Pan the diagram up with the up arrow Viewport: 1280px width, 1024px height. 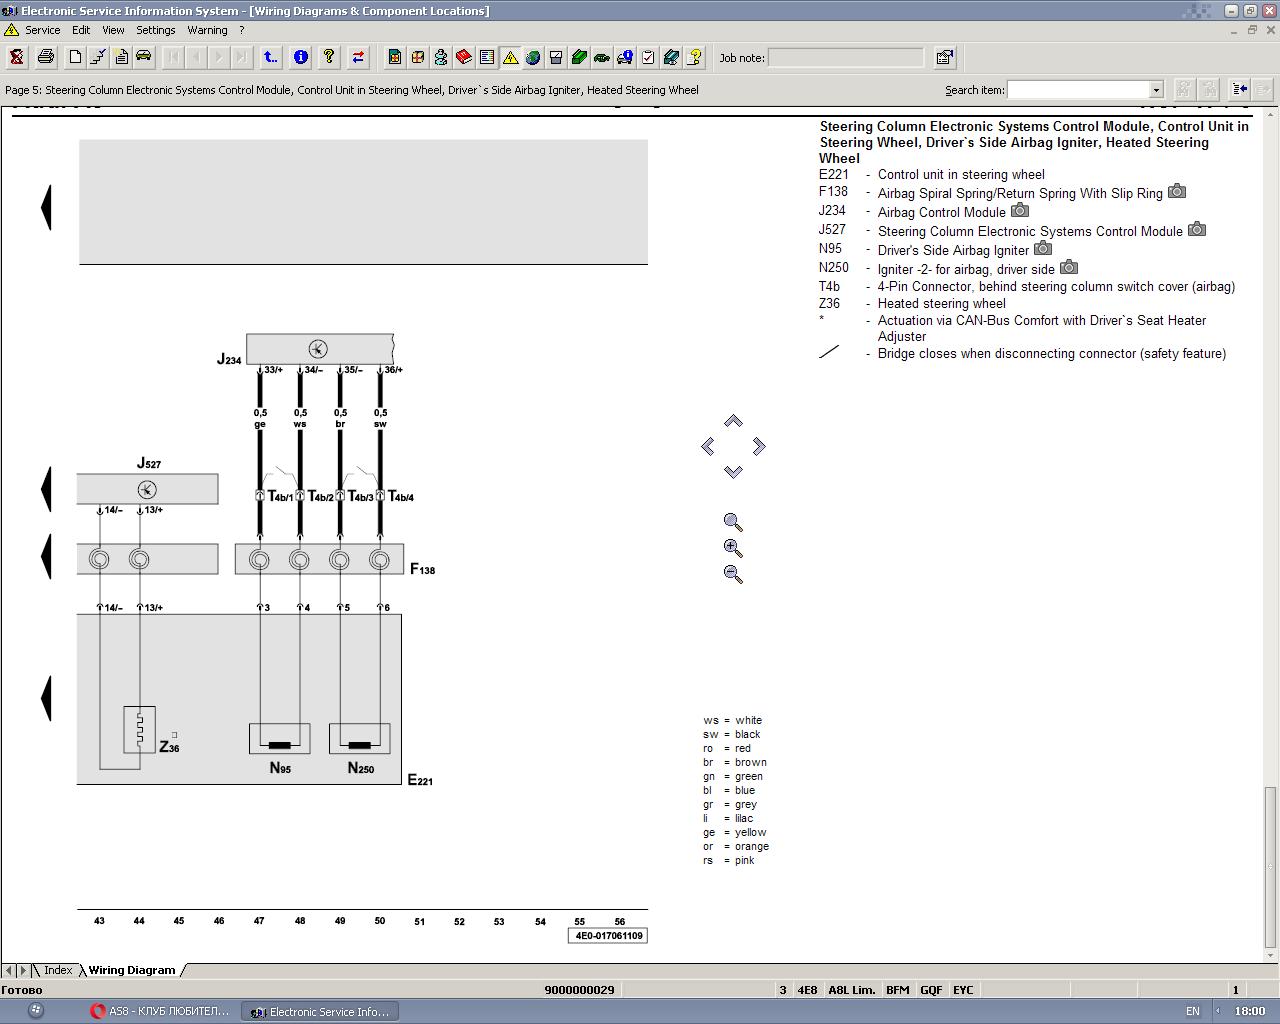tap(733, 421)
